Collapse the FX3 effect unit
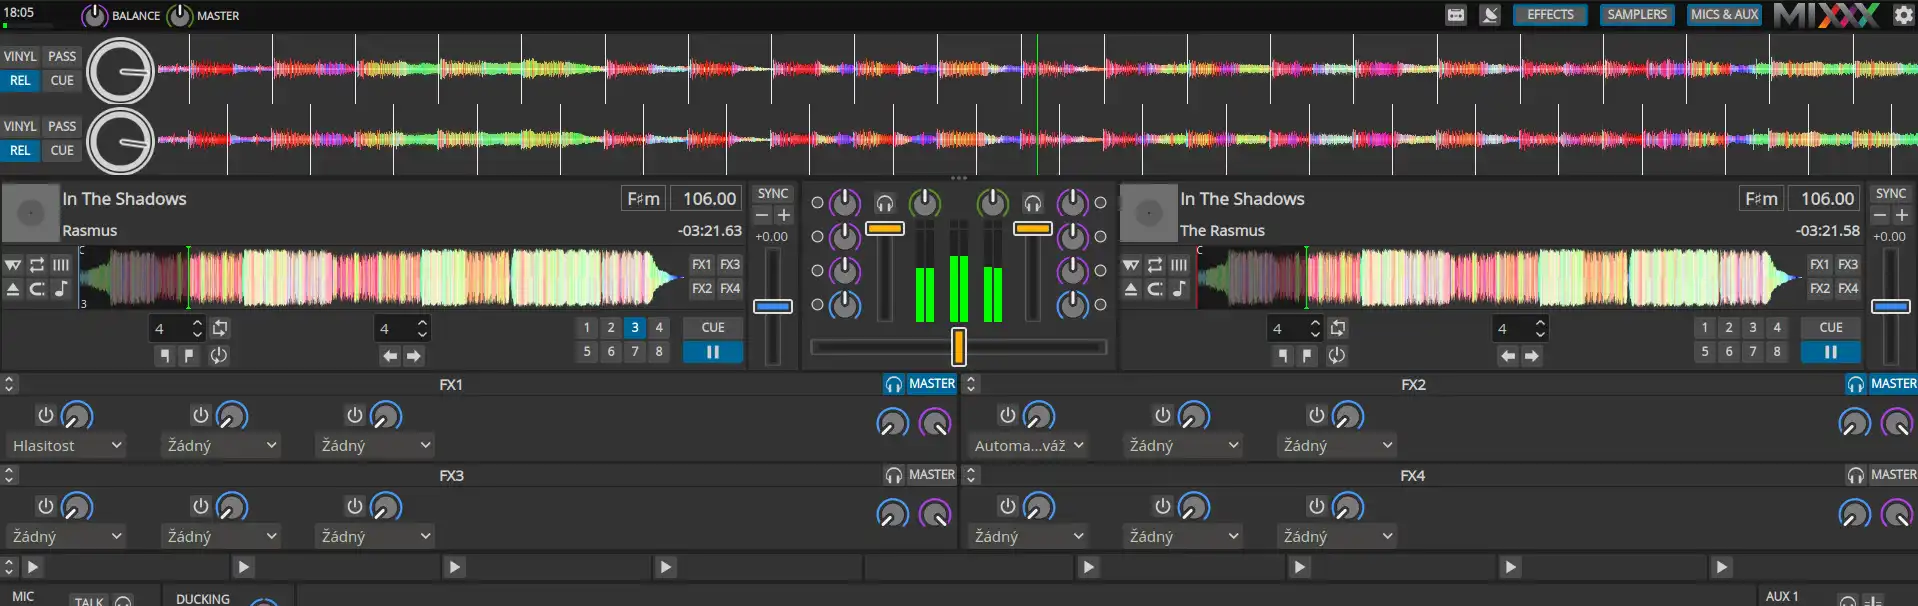 pyautogui.click(x=9, y=475)
